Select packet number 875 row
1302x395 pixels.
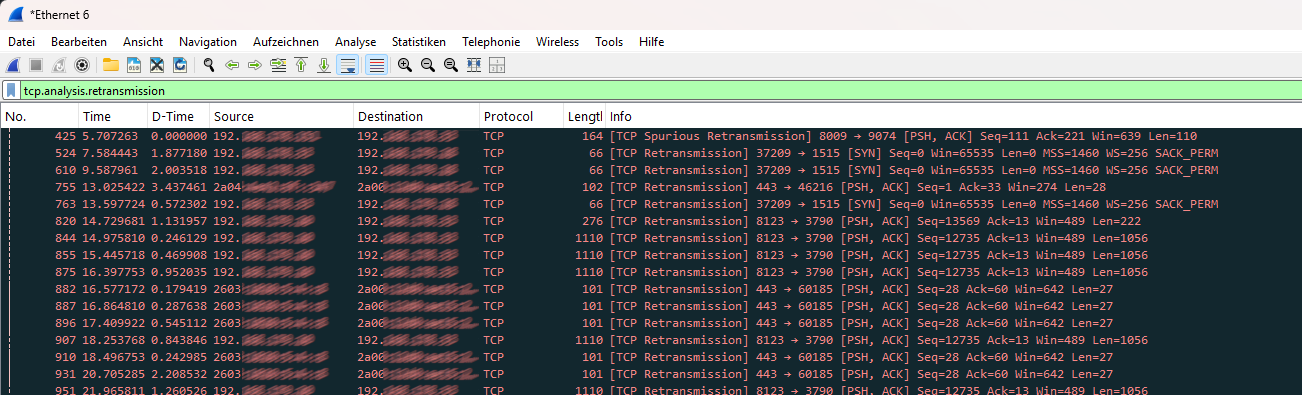(651, 271)
